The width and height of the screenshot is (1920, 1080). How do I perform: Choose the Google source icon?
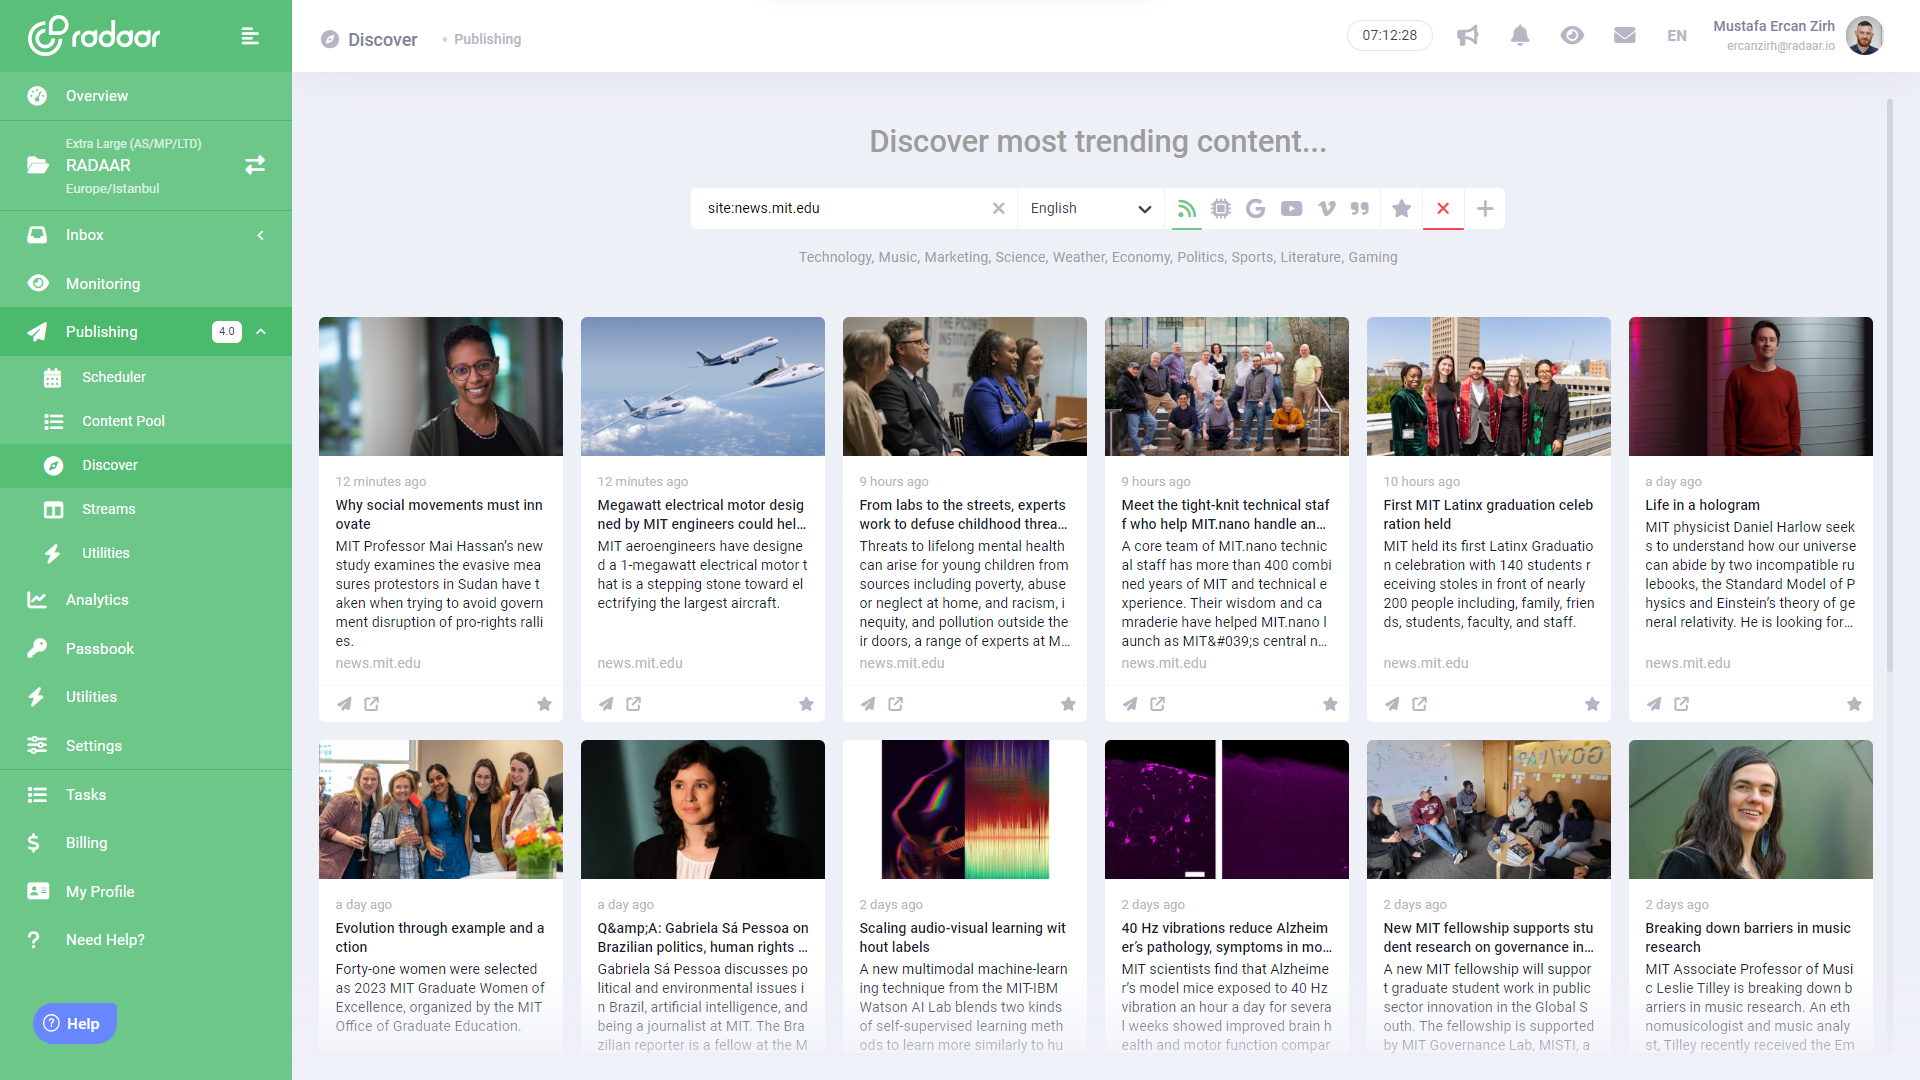tap(1256, 208)
